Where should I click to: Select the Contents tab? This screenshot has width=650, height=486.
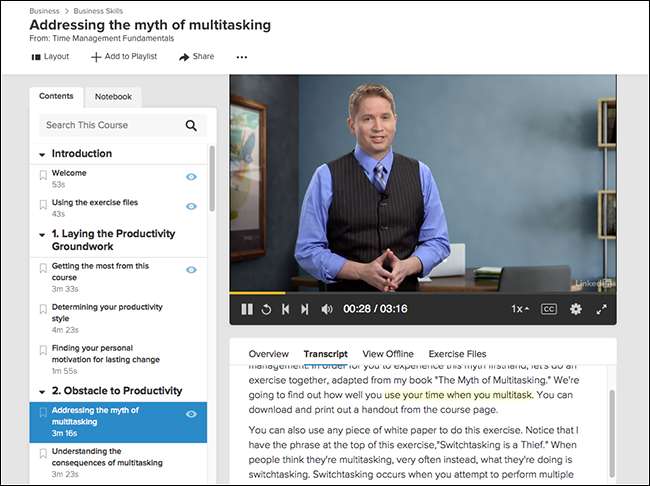tap(56, 96)
